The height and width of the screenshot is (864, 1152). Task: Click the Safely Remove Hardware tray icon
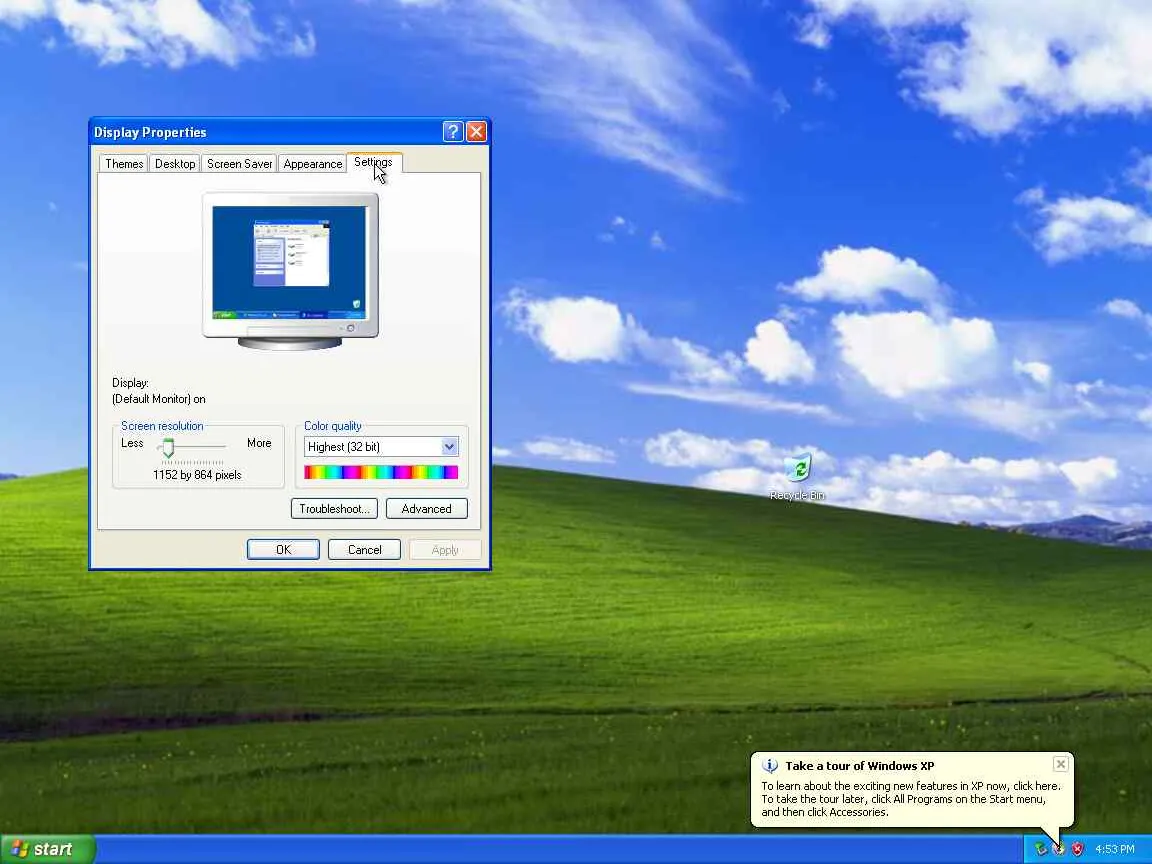1040,849
